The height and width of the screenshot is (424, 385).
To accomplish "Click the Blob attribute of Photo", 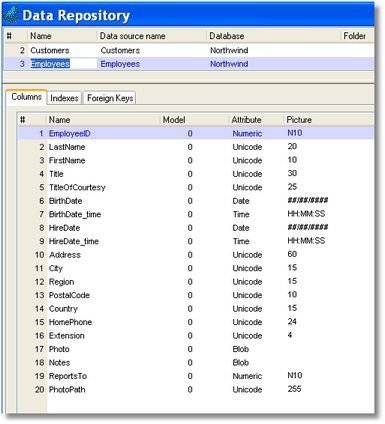I will pos(241,349).
